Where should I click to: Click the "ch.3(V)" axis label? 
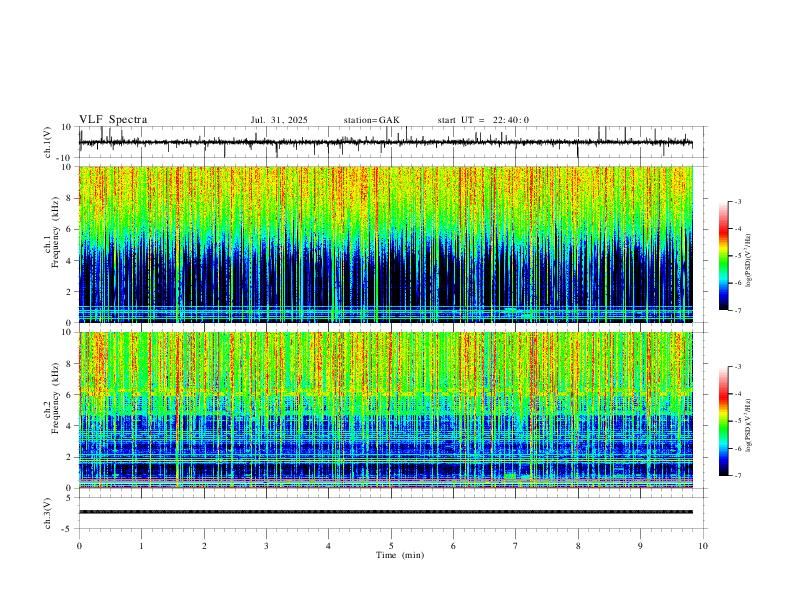click(x=48, y=513)
